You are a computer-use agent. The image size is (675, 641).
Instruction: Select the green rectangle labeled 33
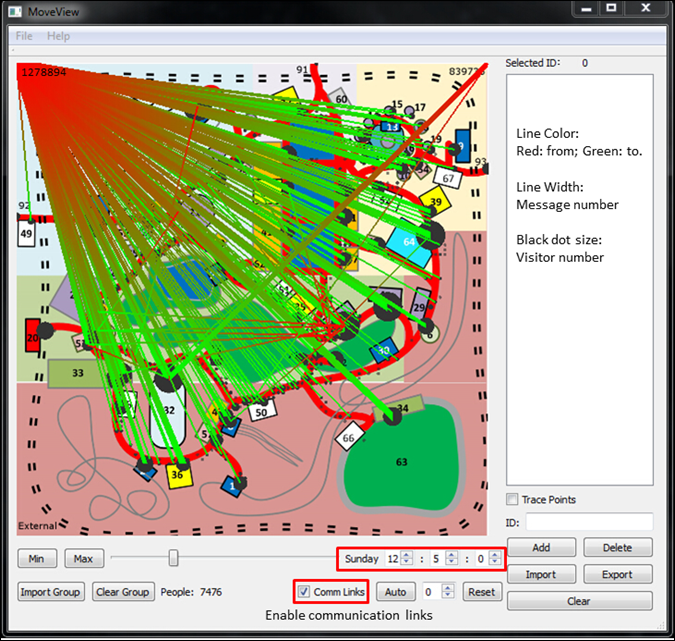79,373
